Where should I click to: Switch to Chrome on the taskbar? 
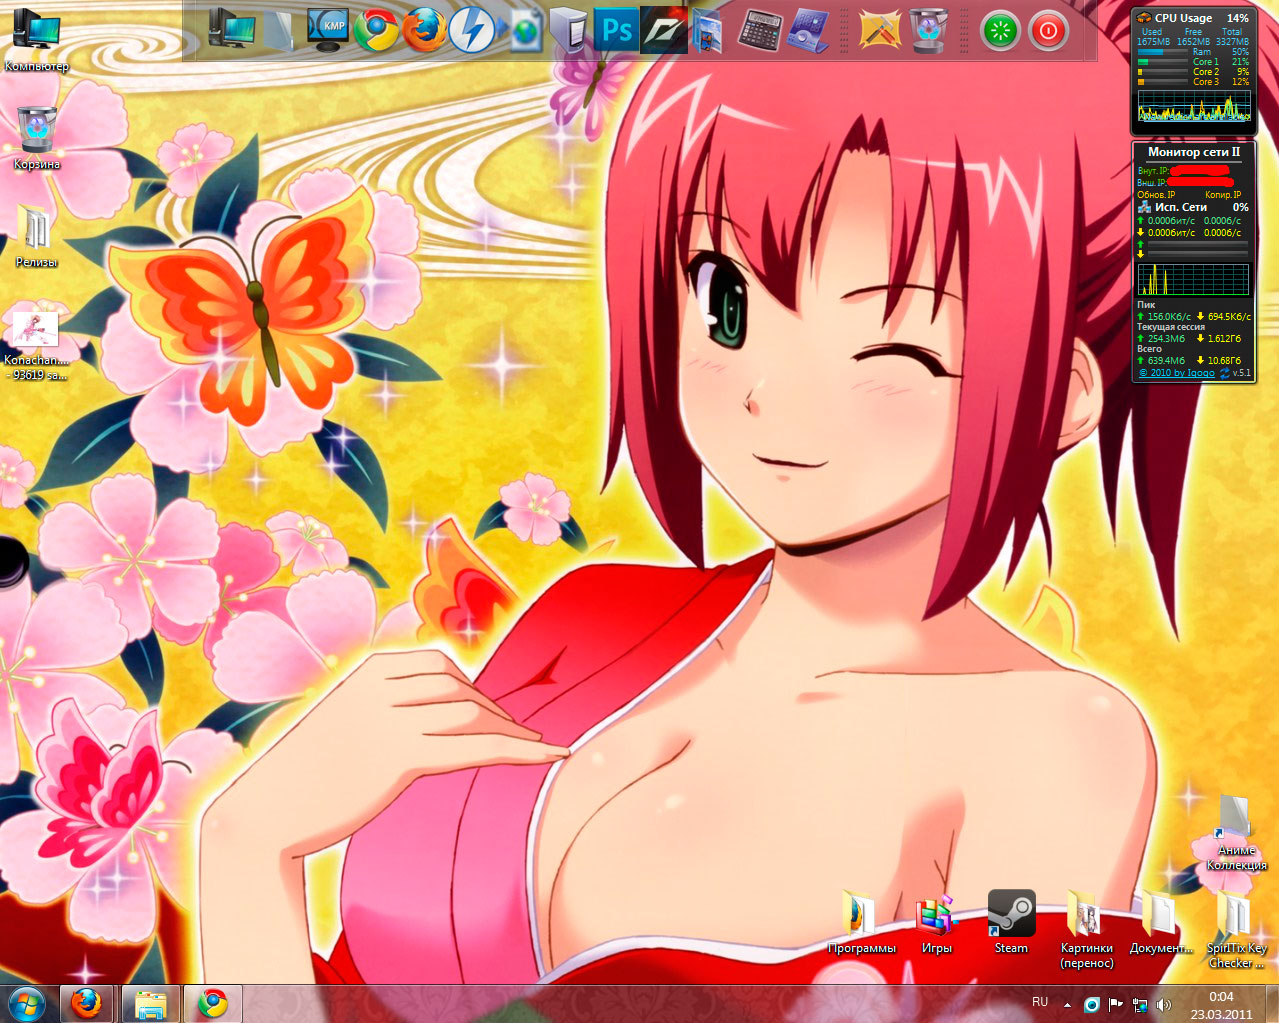tap(212, 1003)
